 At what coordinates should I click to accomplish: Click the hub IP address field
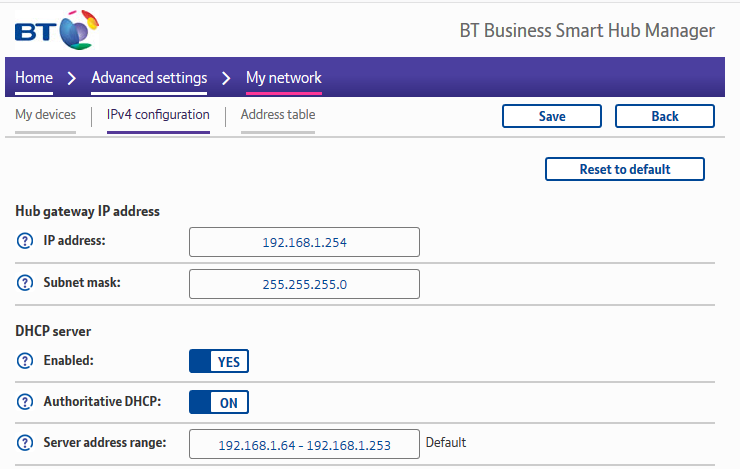click(x=304, y=242)
